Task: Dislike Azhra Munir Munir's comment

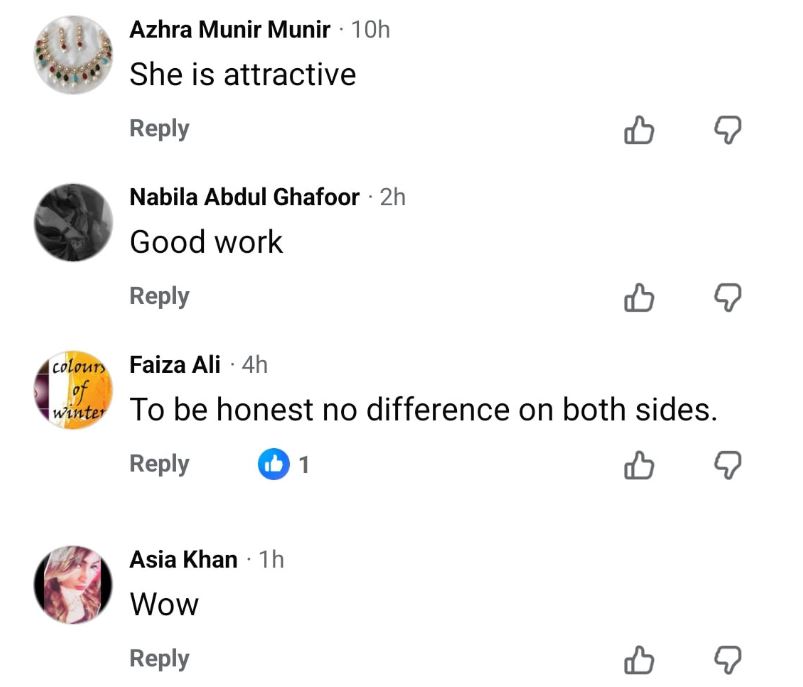Action: pos(730,130)
